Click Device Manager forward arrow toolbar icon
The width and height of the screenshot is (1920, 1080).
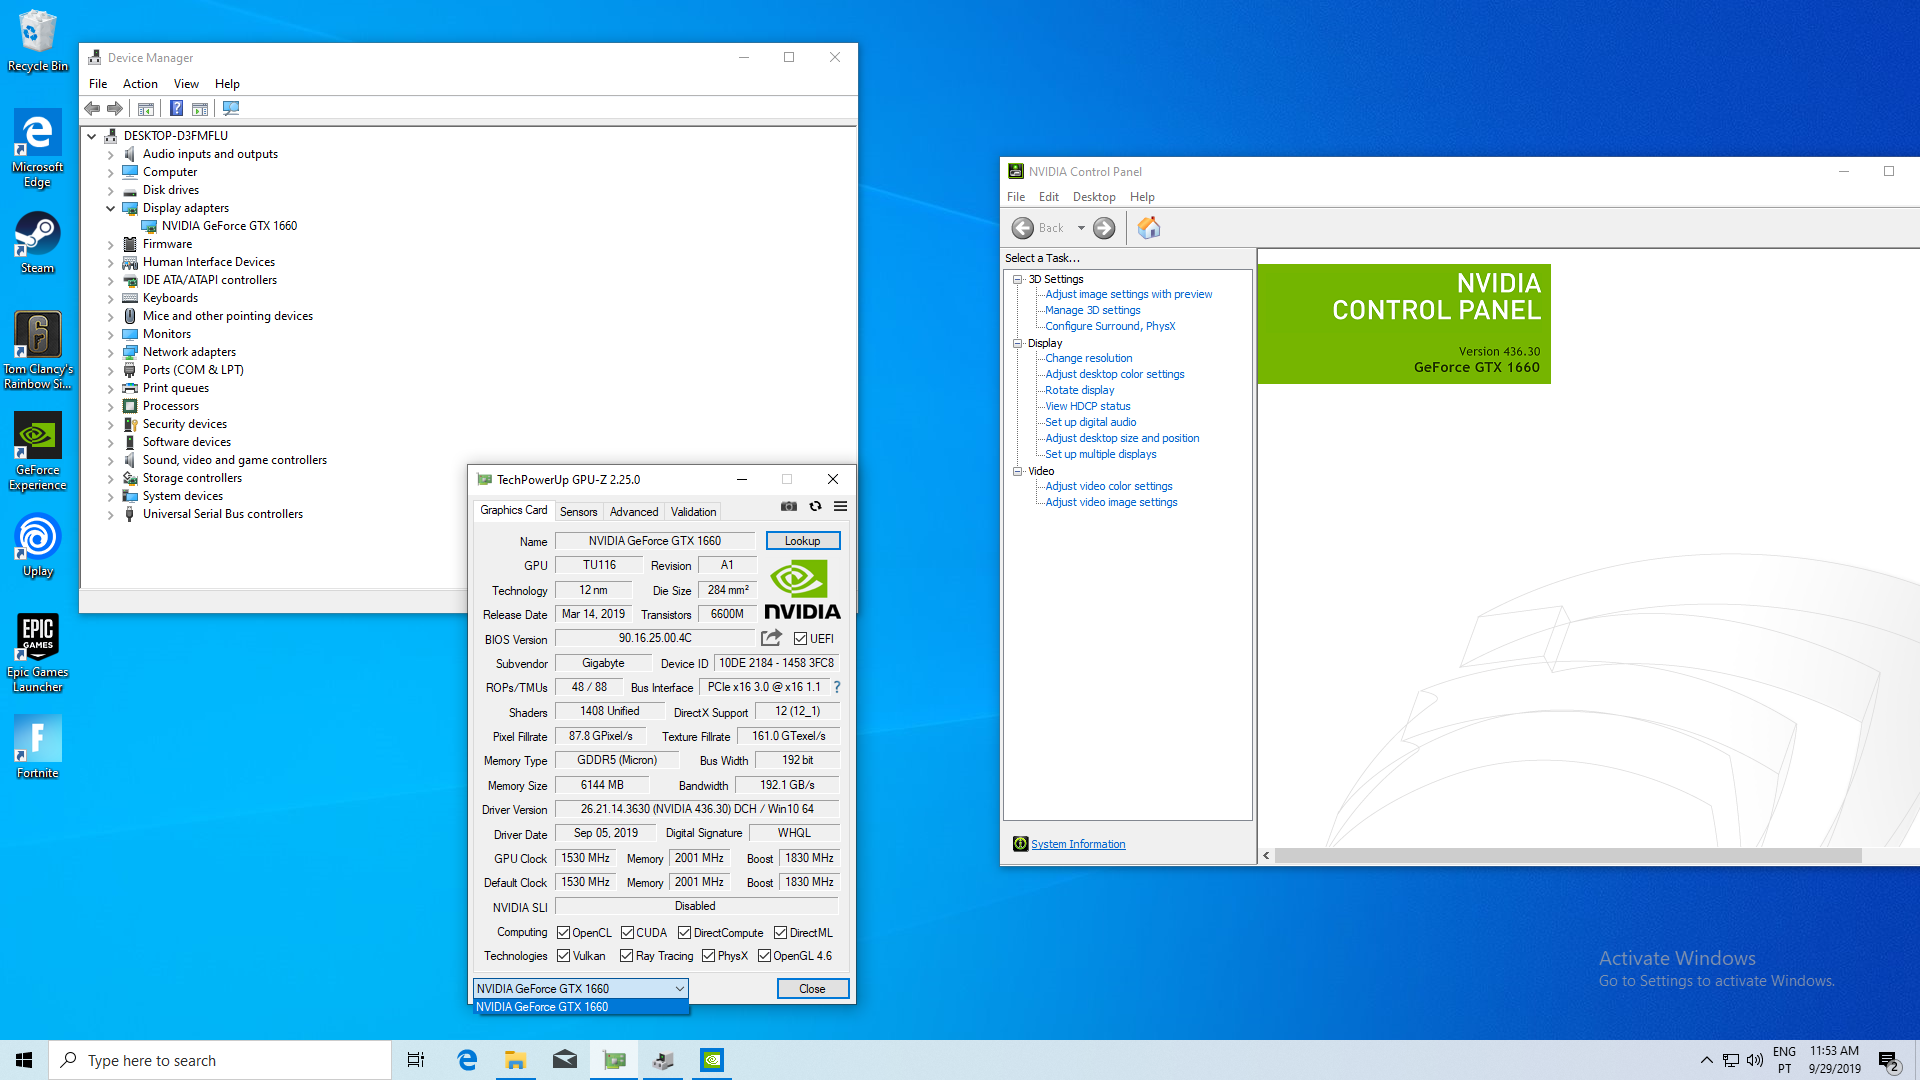(115, 108)
